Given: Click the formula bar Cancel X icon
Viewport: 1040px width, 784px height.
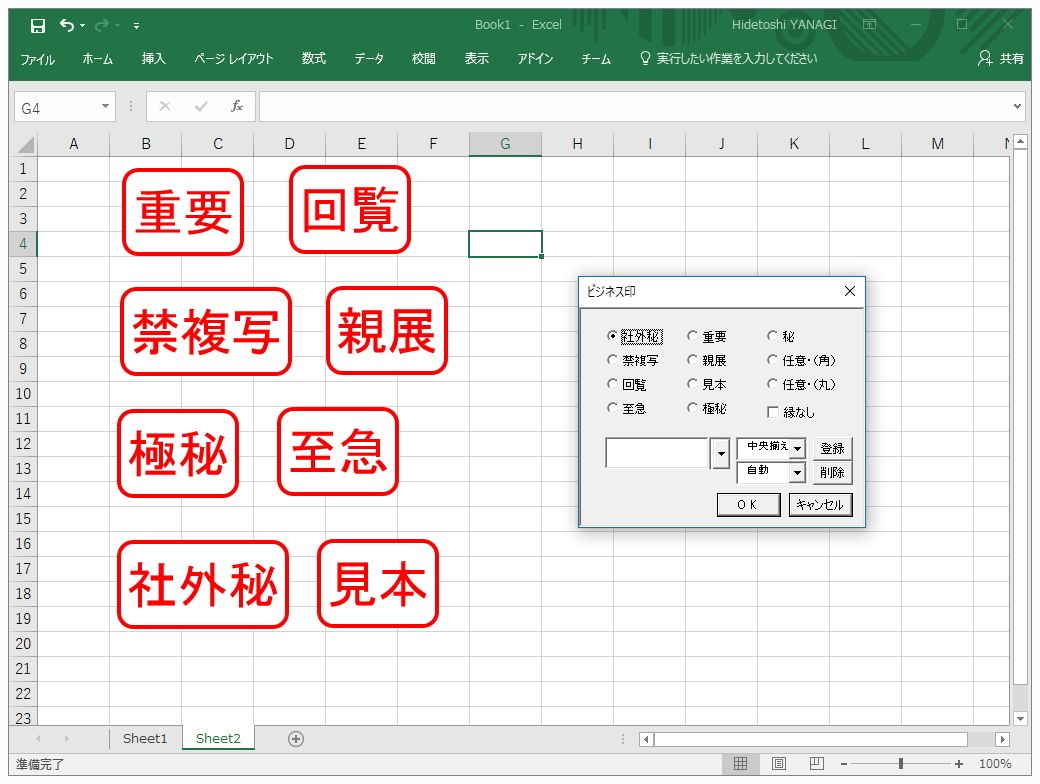Looking at the screenshot, I should coord(165,106).
